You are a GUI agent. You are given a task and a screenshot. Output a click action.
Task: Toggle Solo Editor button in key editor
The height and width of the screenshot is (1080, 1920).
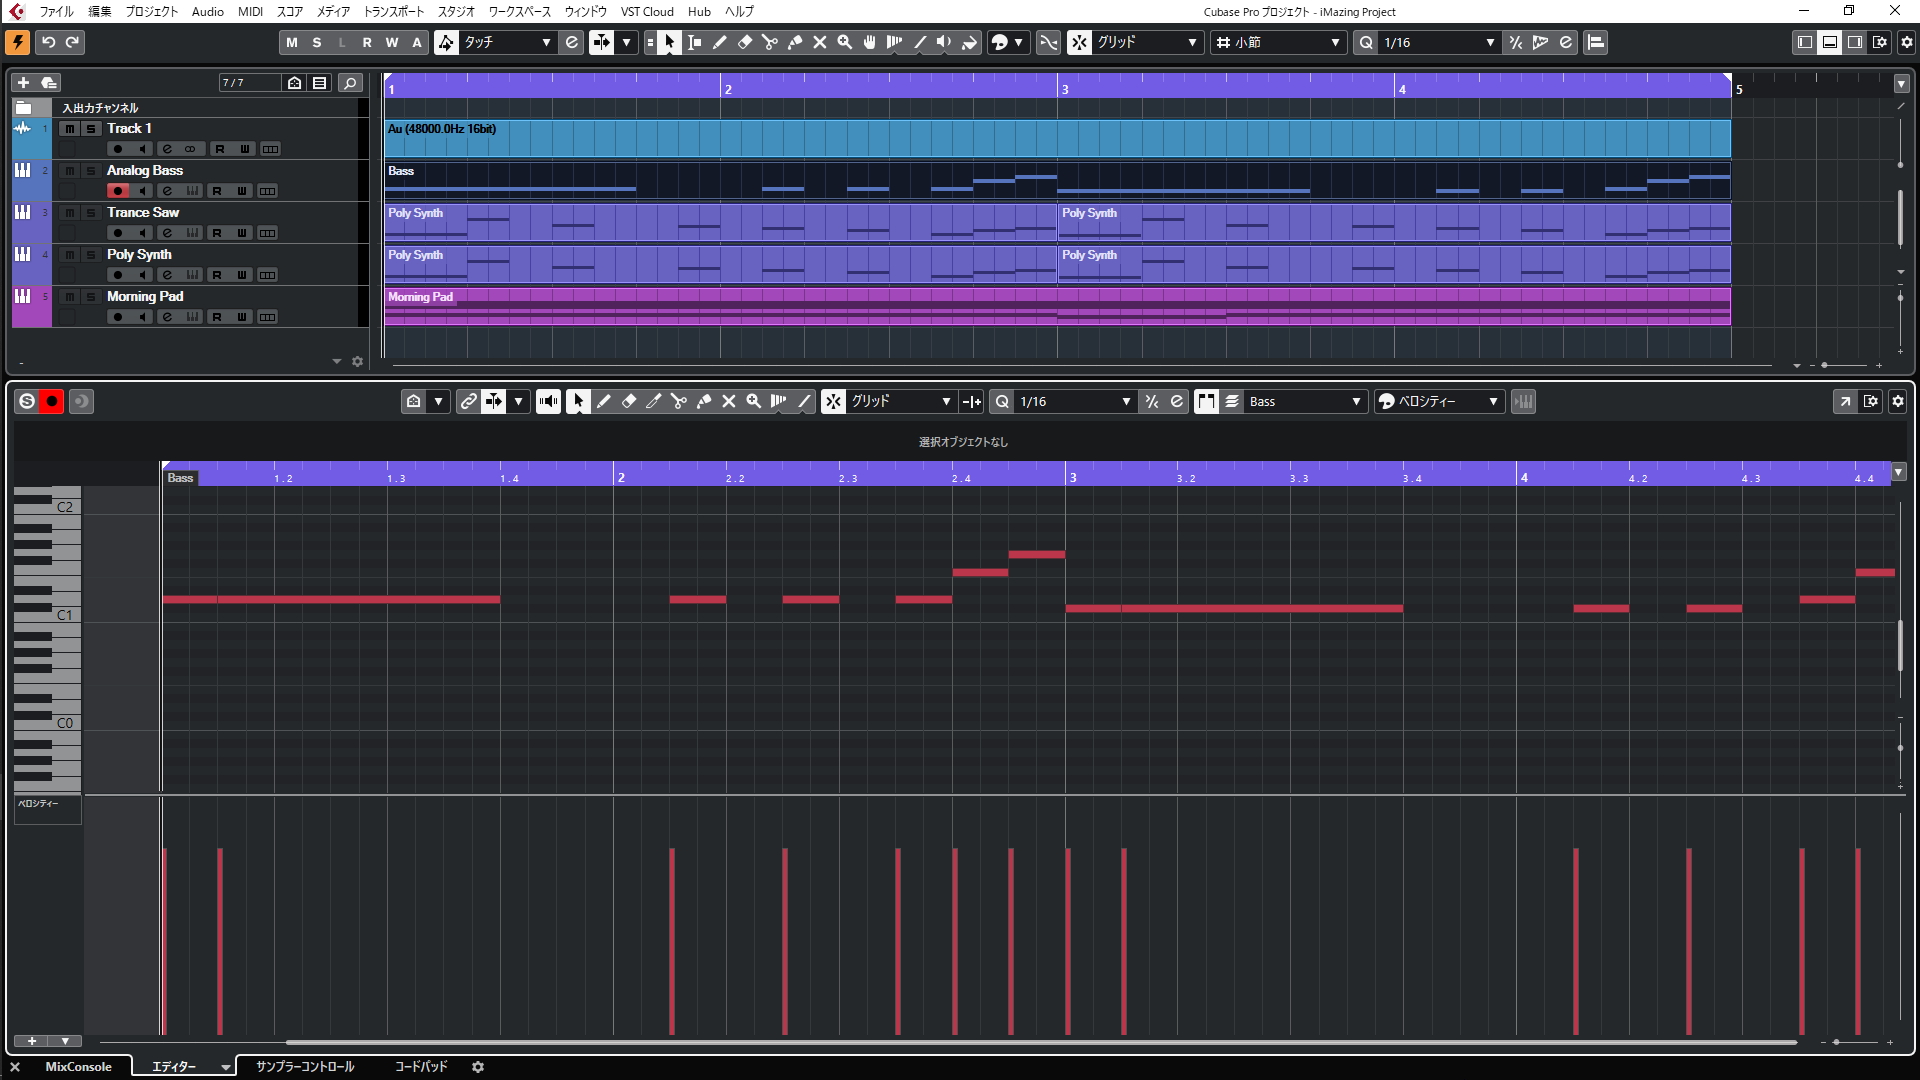pos(27,401)
